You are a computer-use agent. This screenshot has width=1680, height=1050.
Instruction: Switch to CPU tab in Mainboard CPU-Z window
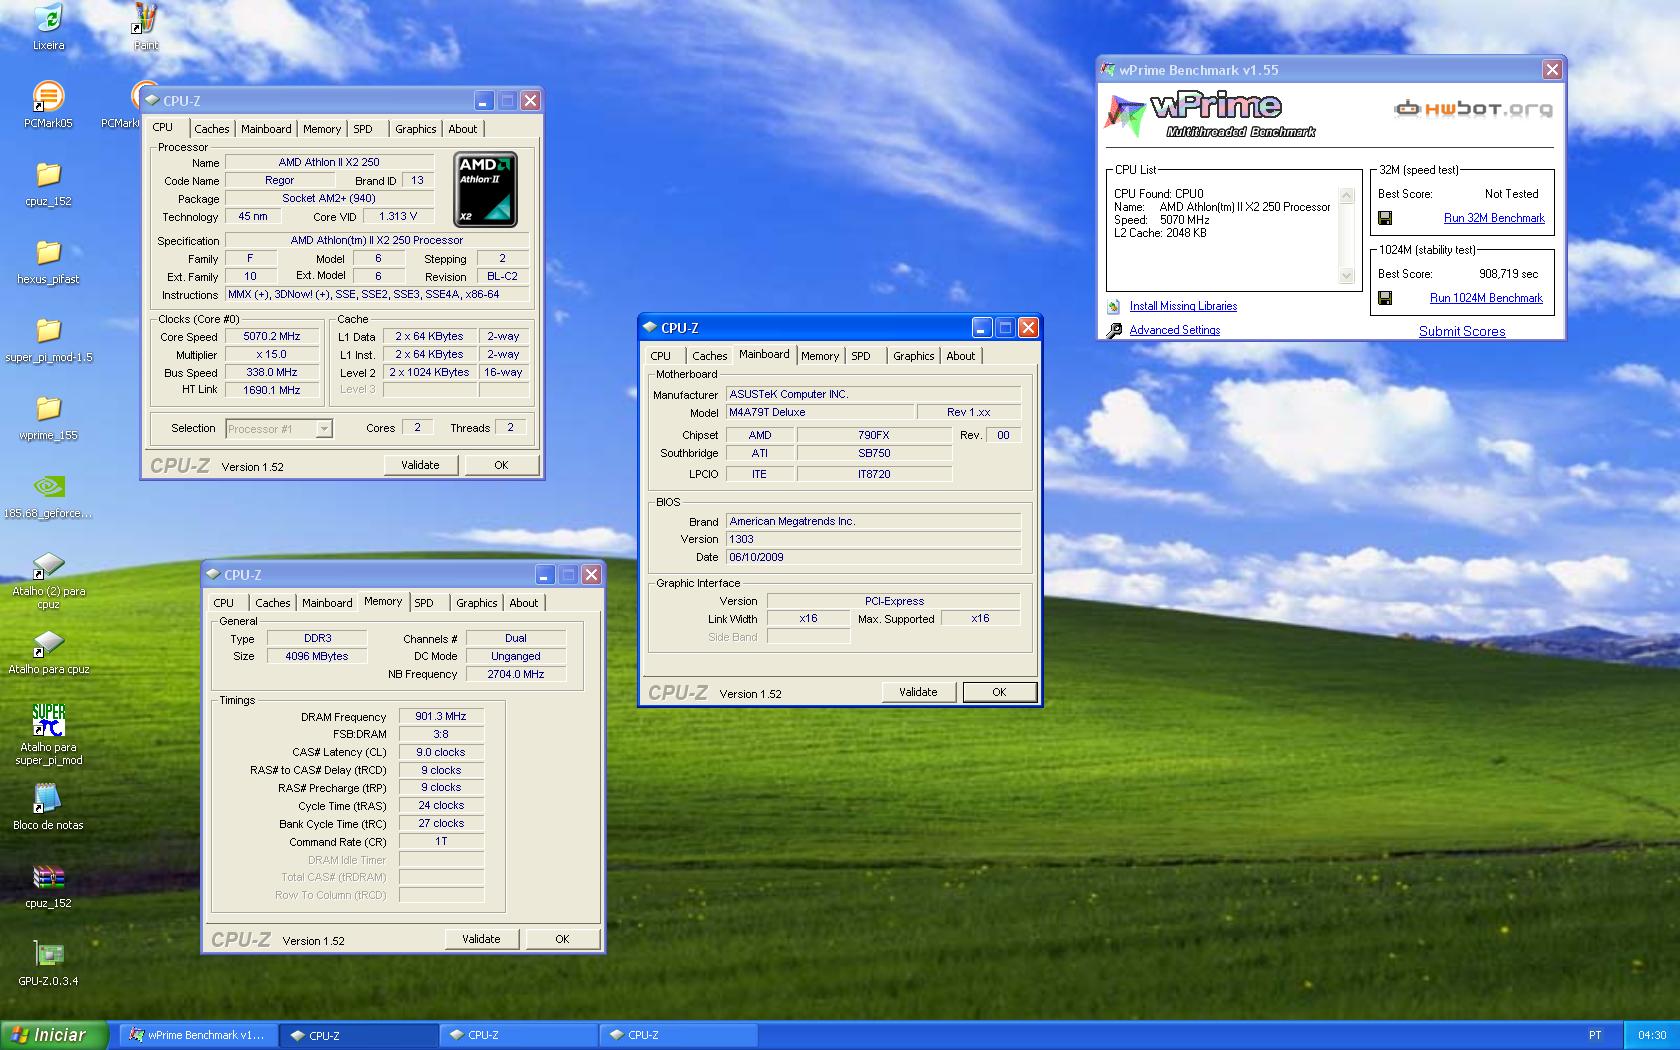(x=661, y=356)
